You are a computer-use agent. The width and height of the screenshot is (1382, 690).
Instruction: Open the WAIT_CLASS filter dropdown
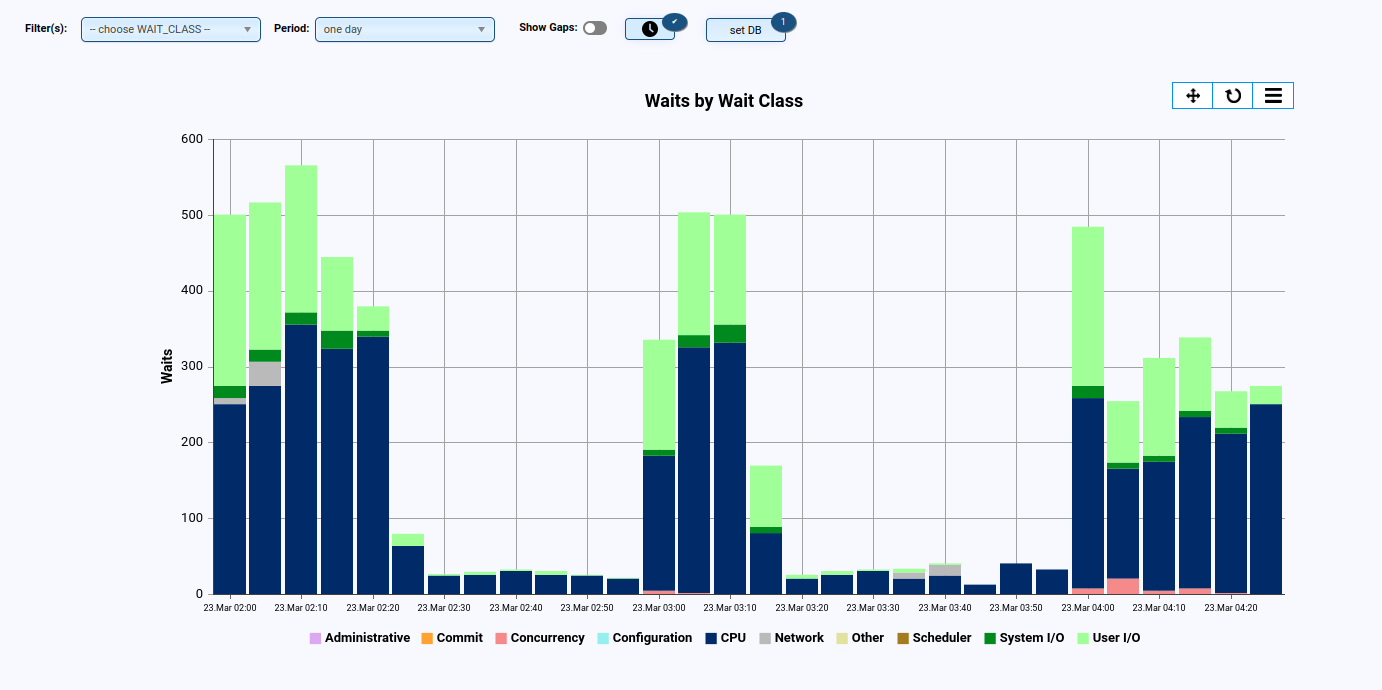tap(170, 29)
